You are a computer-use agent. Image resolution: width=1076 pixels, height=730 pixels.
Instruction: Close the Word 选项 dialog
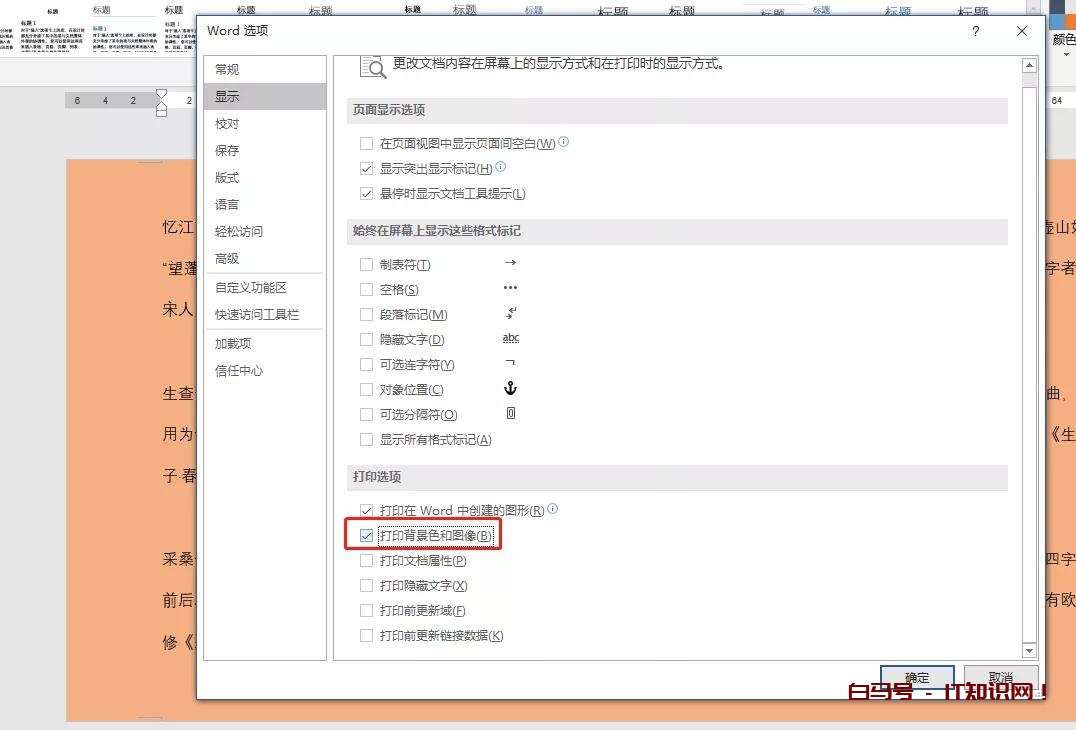pos(1021,31)
